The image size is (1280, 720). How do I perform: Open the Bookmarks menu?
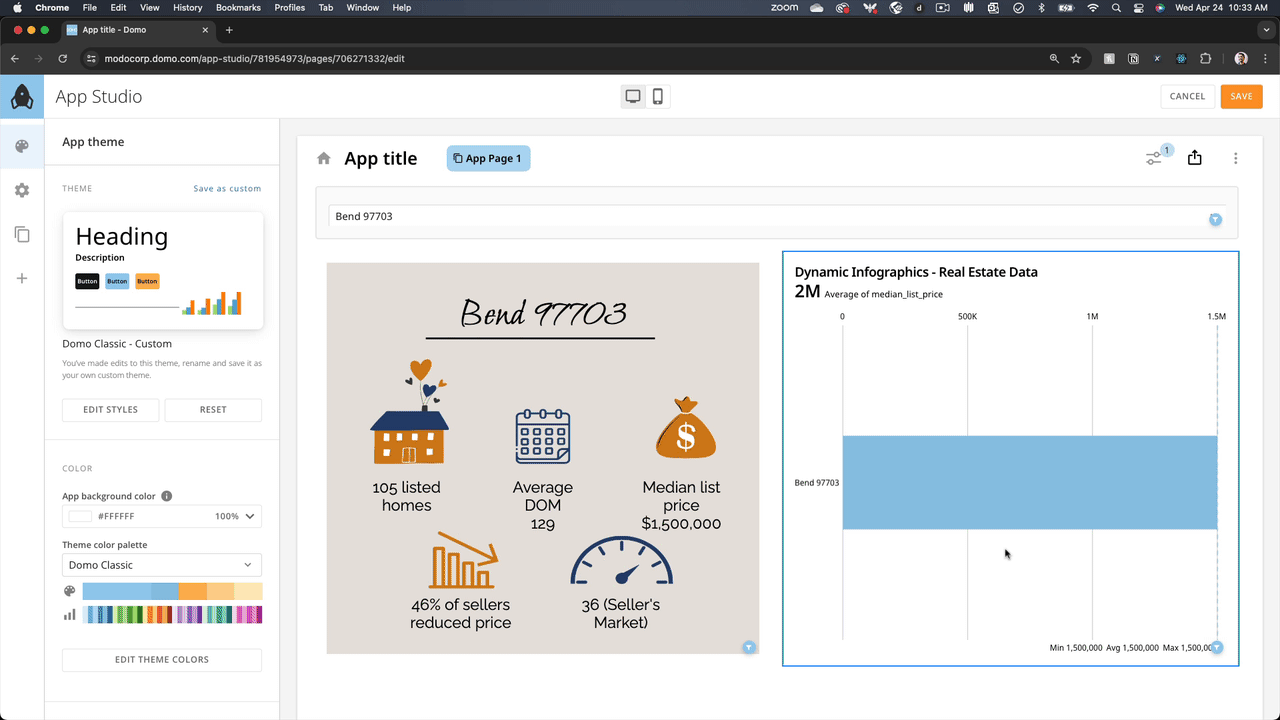(238, 7)
